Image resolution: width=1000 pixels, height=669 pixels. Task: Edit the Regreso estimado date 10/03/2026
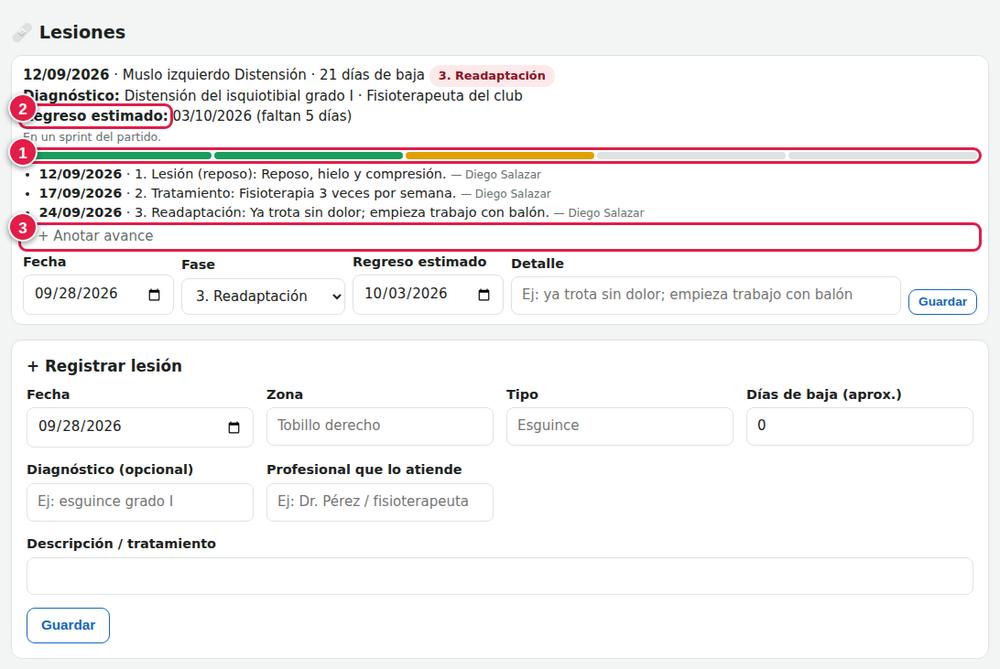tap(428, 295)
